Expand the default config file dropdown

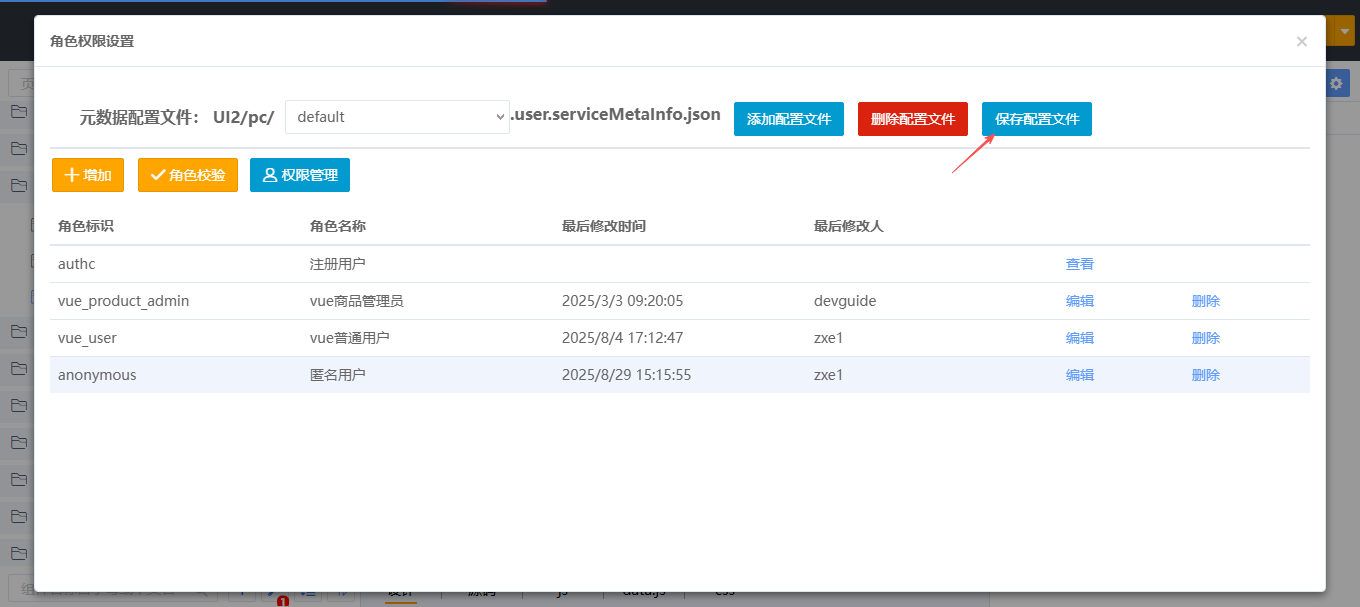point(397,117)
